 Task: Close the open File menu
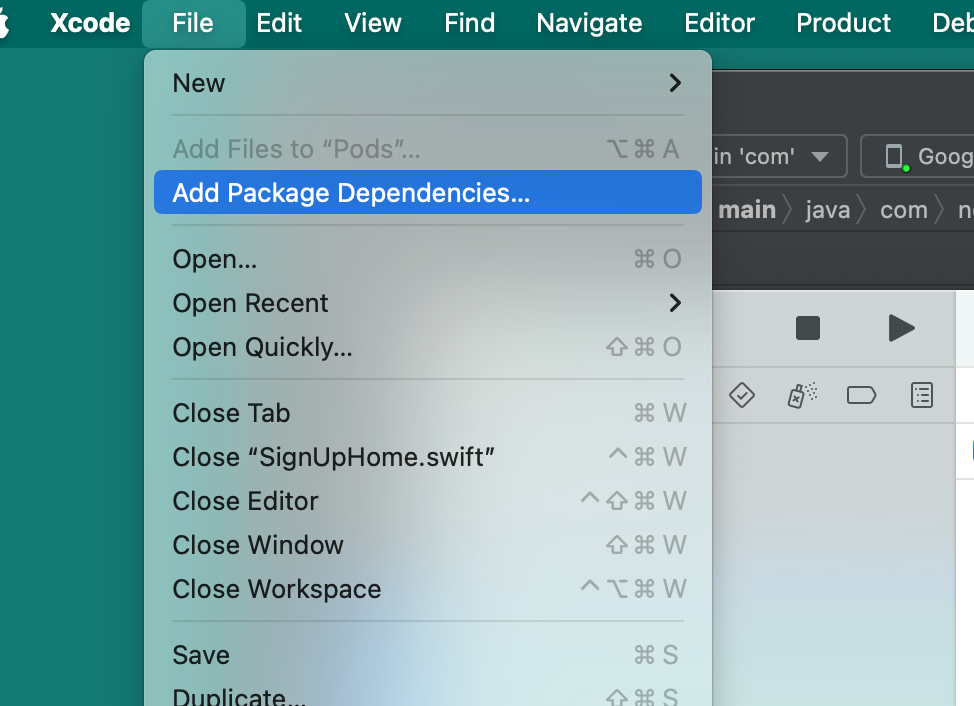tap(193, 24)
